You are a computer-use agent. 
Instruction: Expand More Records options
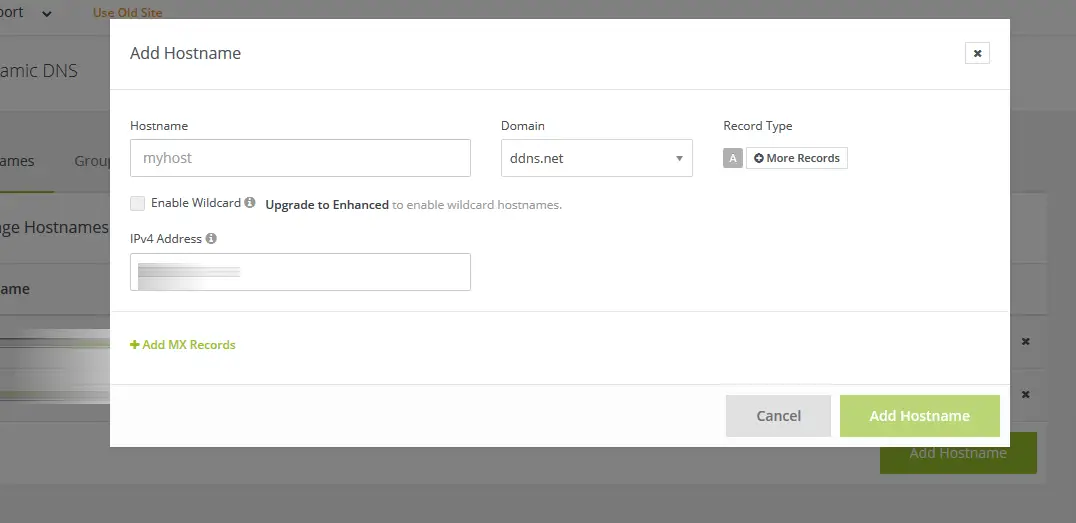(797, 158)
